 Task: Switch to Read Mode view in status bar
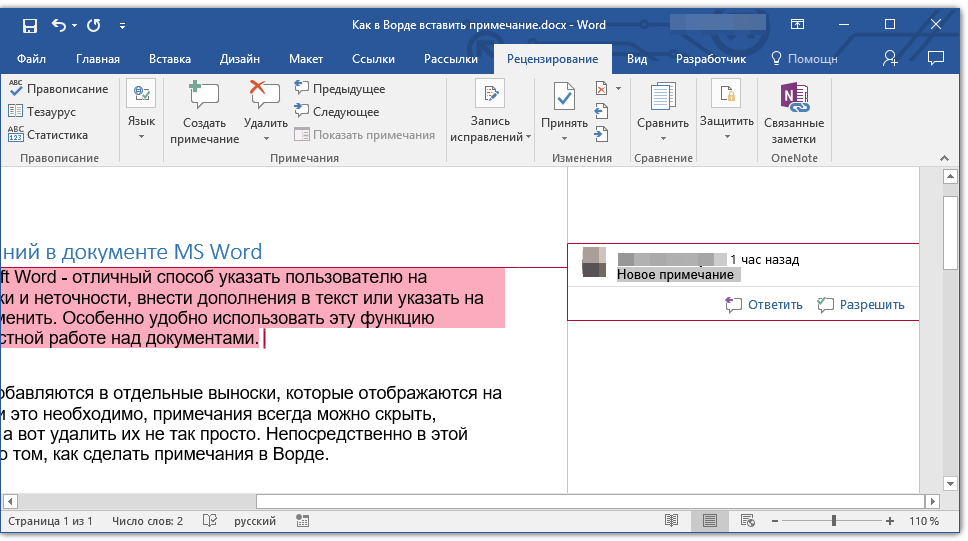click(672, 521)
